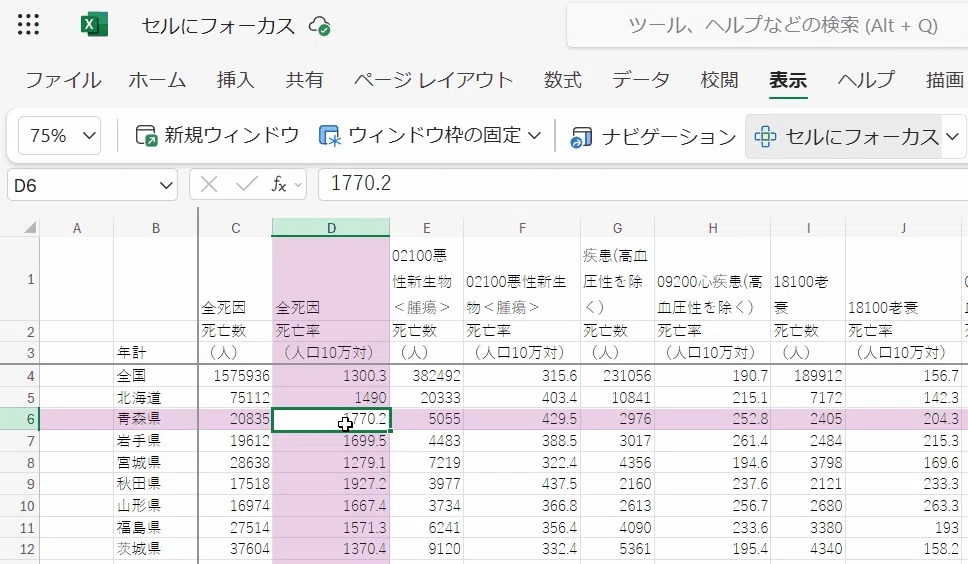Select column B header
Image resolution: width=968 pixels, height=564 pixels.
pos(156,228)
